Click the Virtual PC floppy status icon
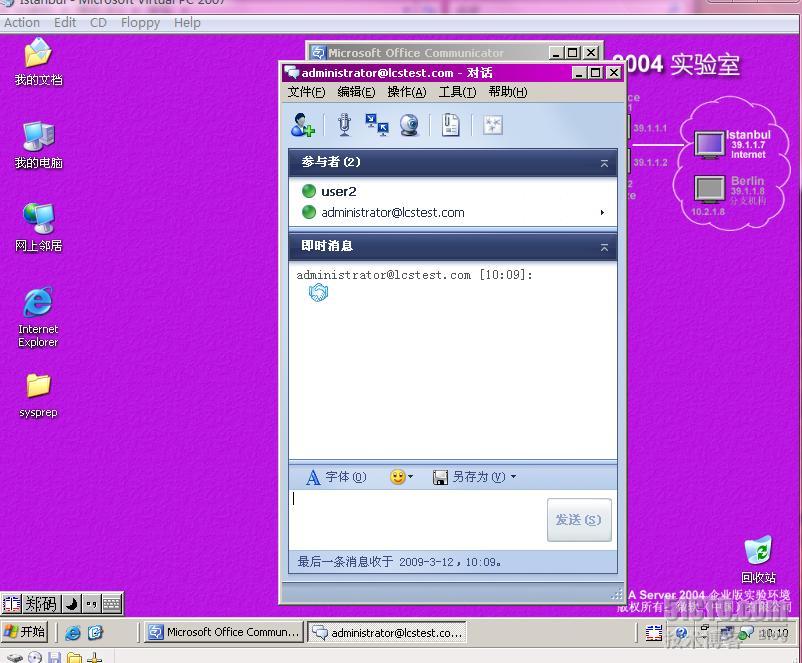Image resolution: width=802 pixels, height=663 pixels. 55,657
